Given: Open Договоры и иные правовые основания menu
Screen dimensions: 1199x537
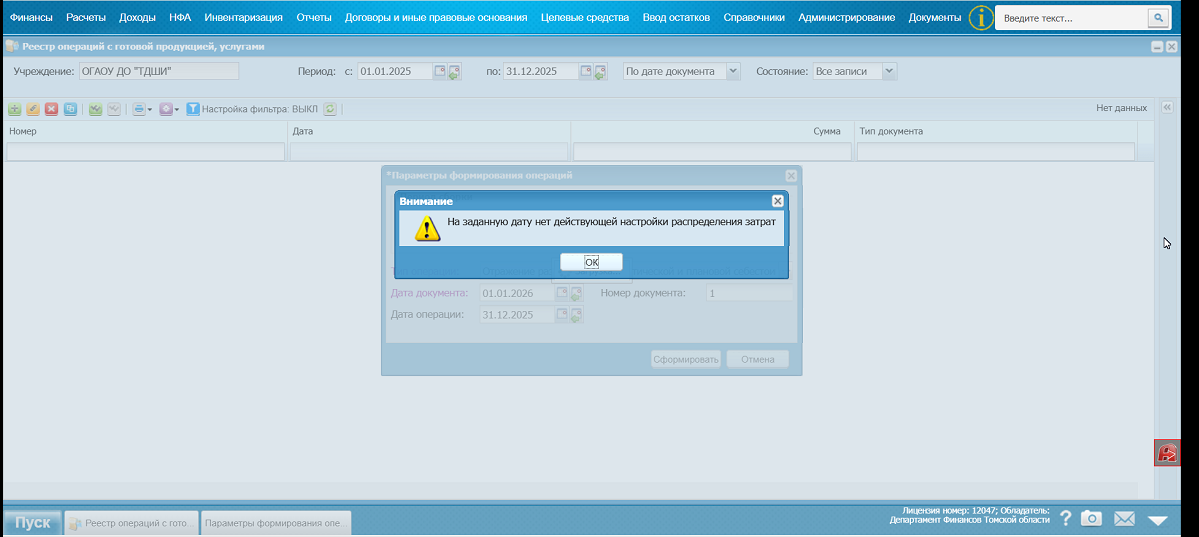Looking at the screenshot, I should tap(436, 17).
